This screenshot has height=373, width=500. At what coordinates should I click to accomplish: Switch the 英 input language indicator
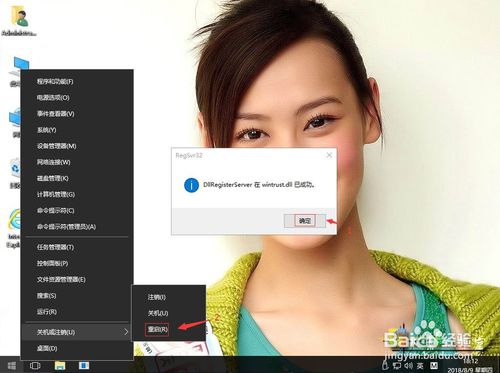coord(420,366)
